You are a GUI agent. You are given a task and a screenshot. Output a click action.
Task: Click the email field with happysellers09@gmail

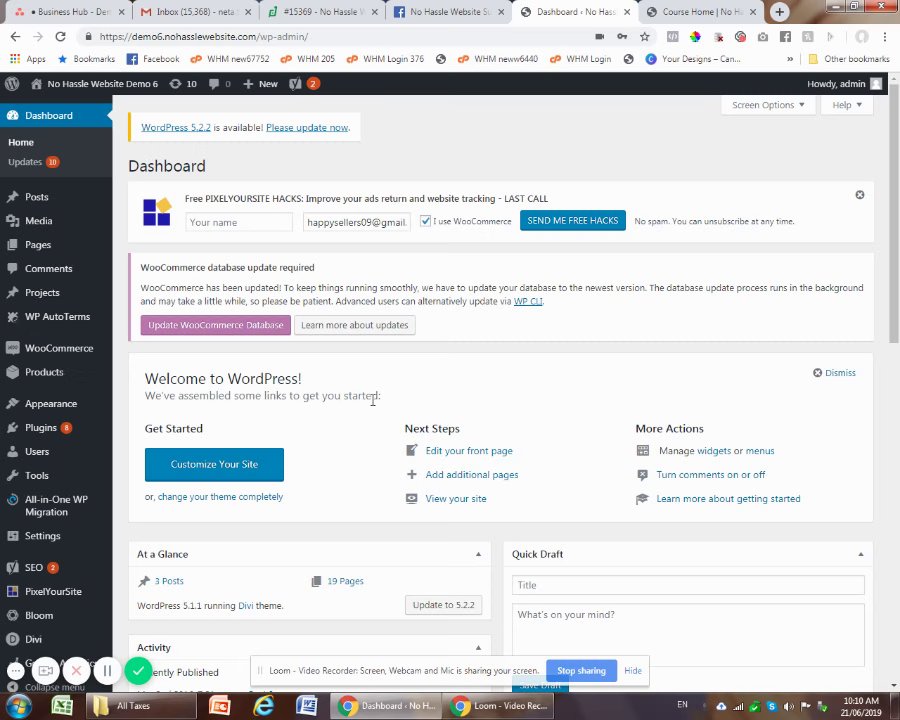point(356,222)
